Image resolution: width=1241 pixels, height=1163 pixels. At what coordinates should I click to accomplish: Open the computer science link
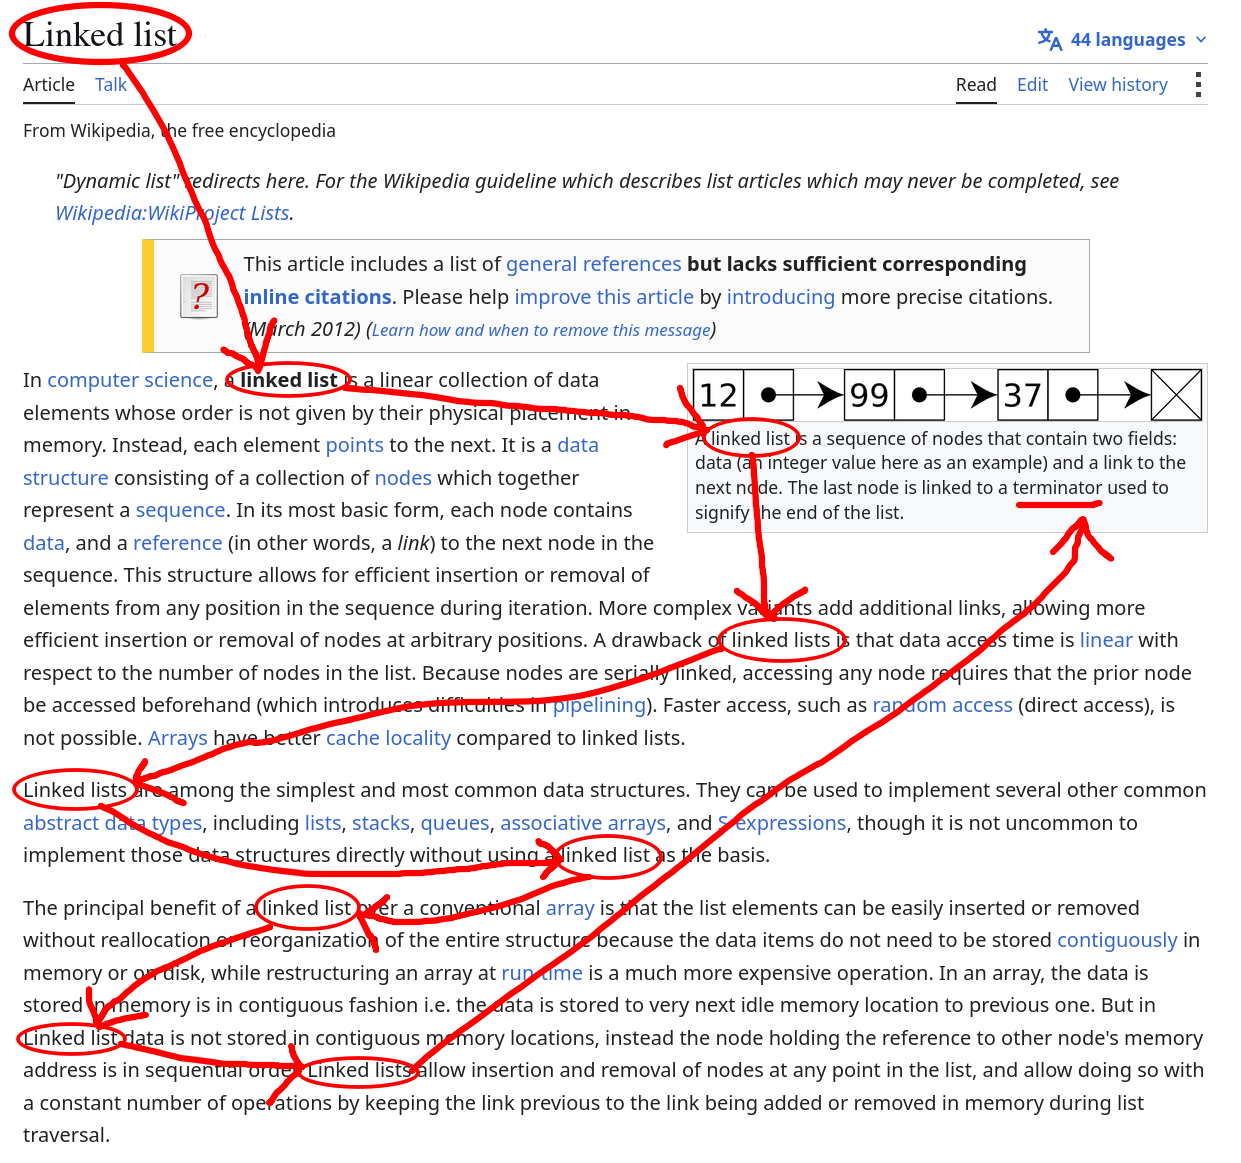(x=130, y=380)
